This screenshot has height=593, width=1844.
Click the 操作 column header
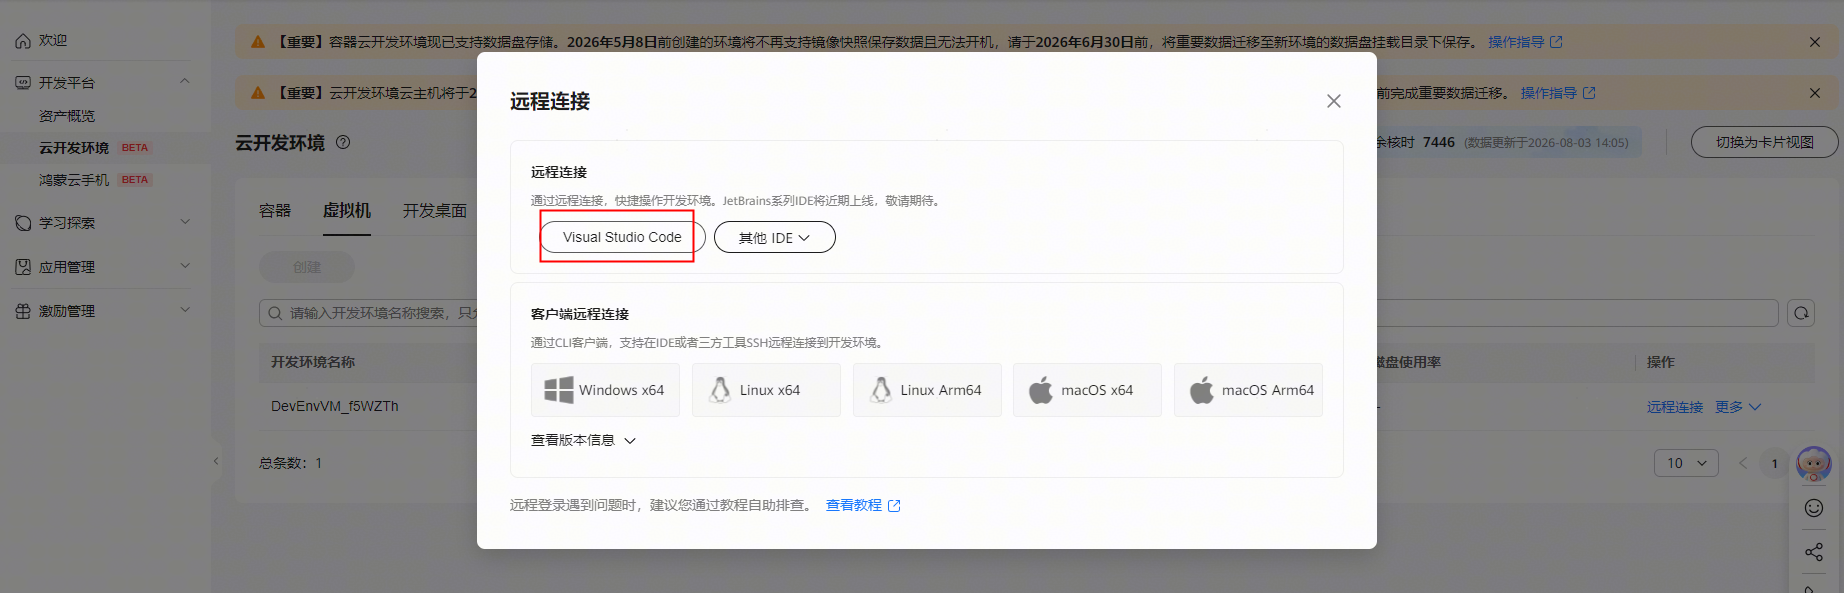tap(1661, 362)
